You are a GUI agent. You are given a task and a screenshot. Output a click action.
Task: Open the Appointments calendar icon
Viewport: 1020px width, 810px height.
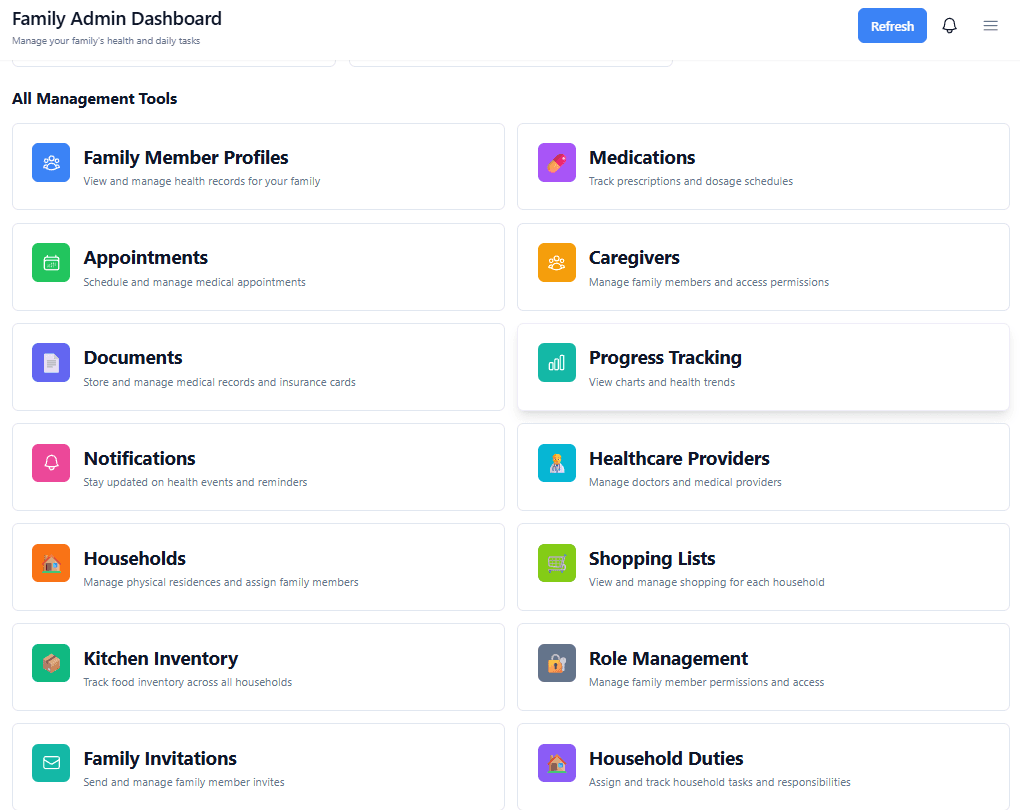pyautogui.click(x=51, y=262)
